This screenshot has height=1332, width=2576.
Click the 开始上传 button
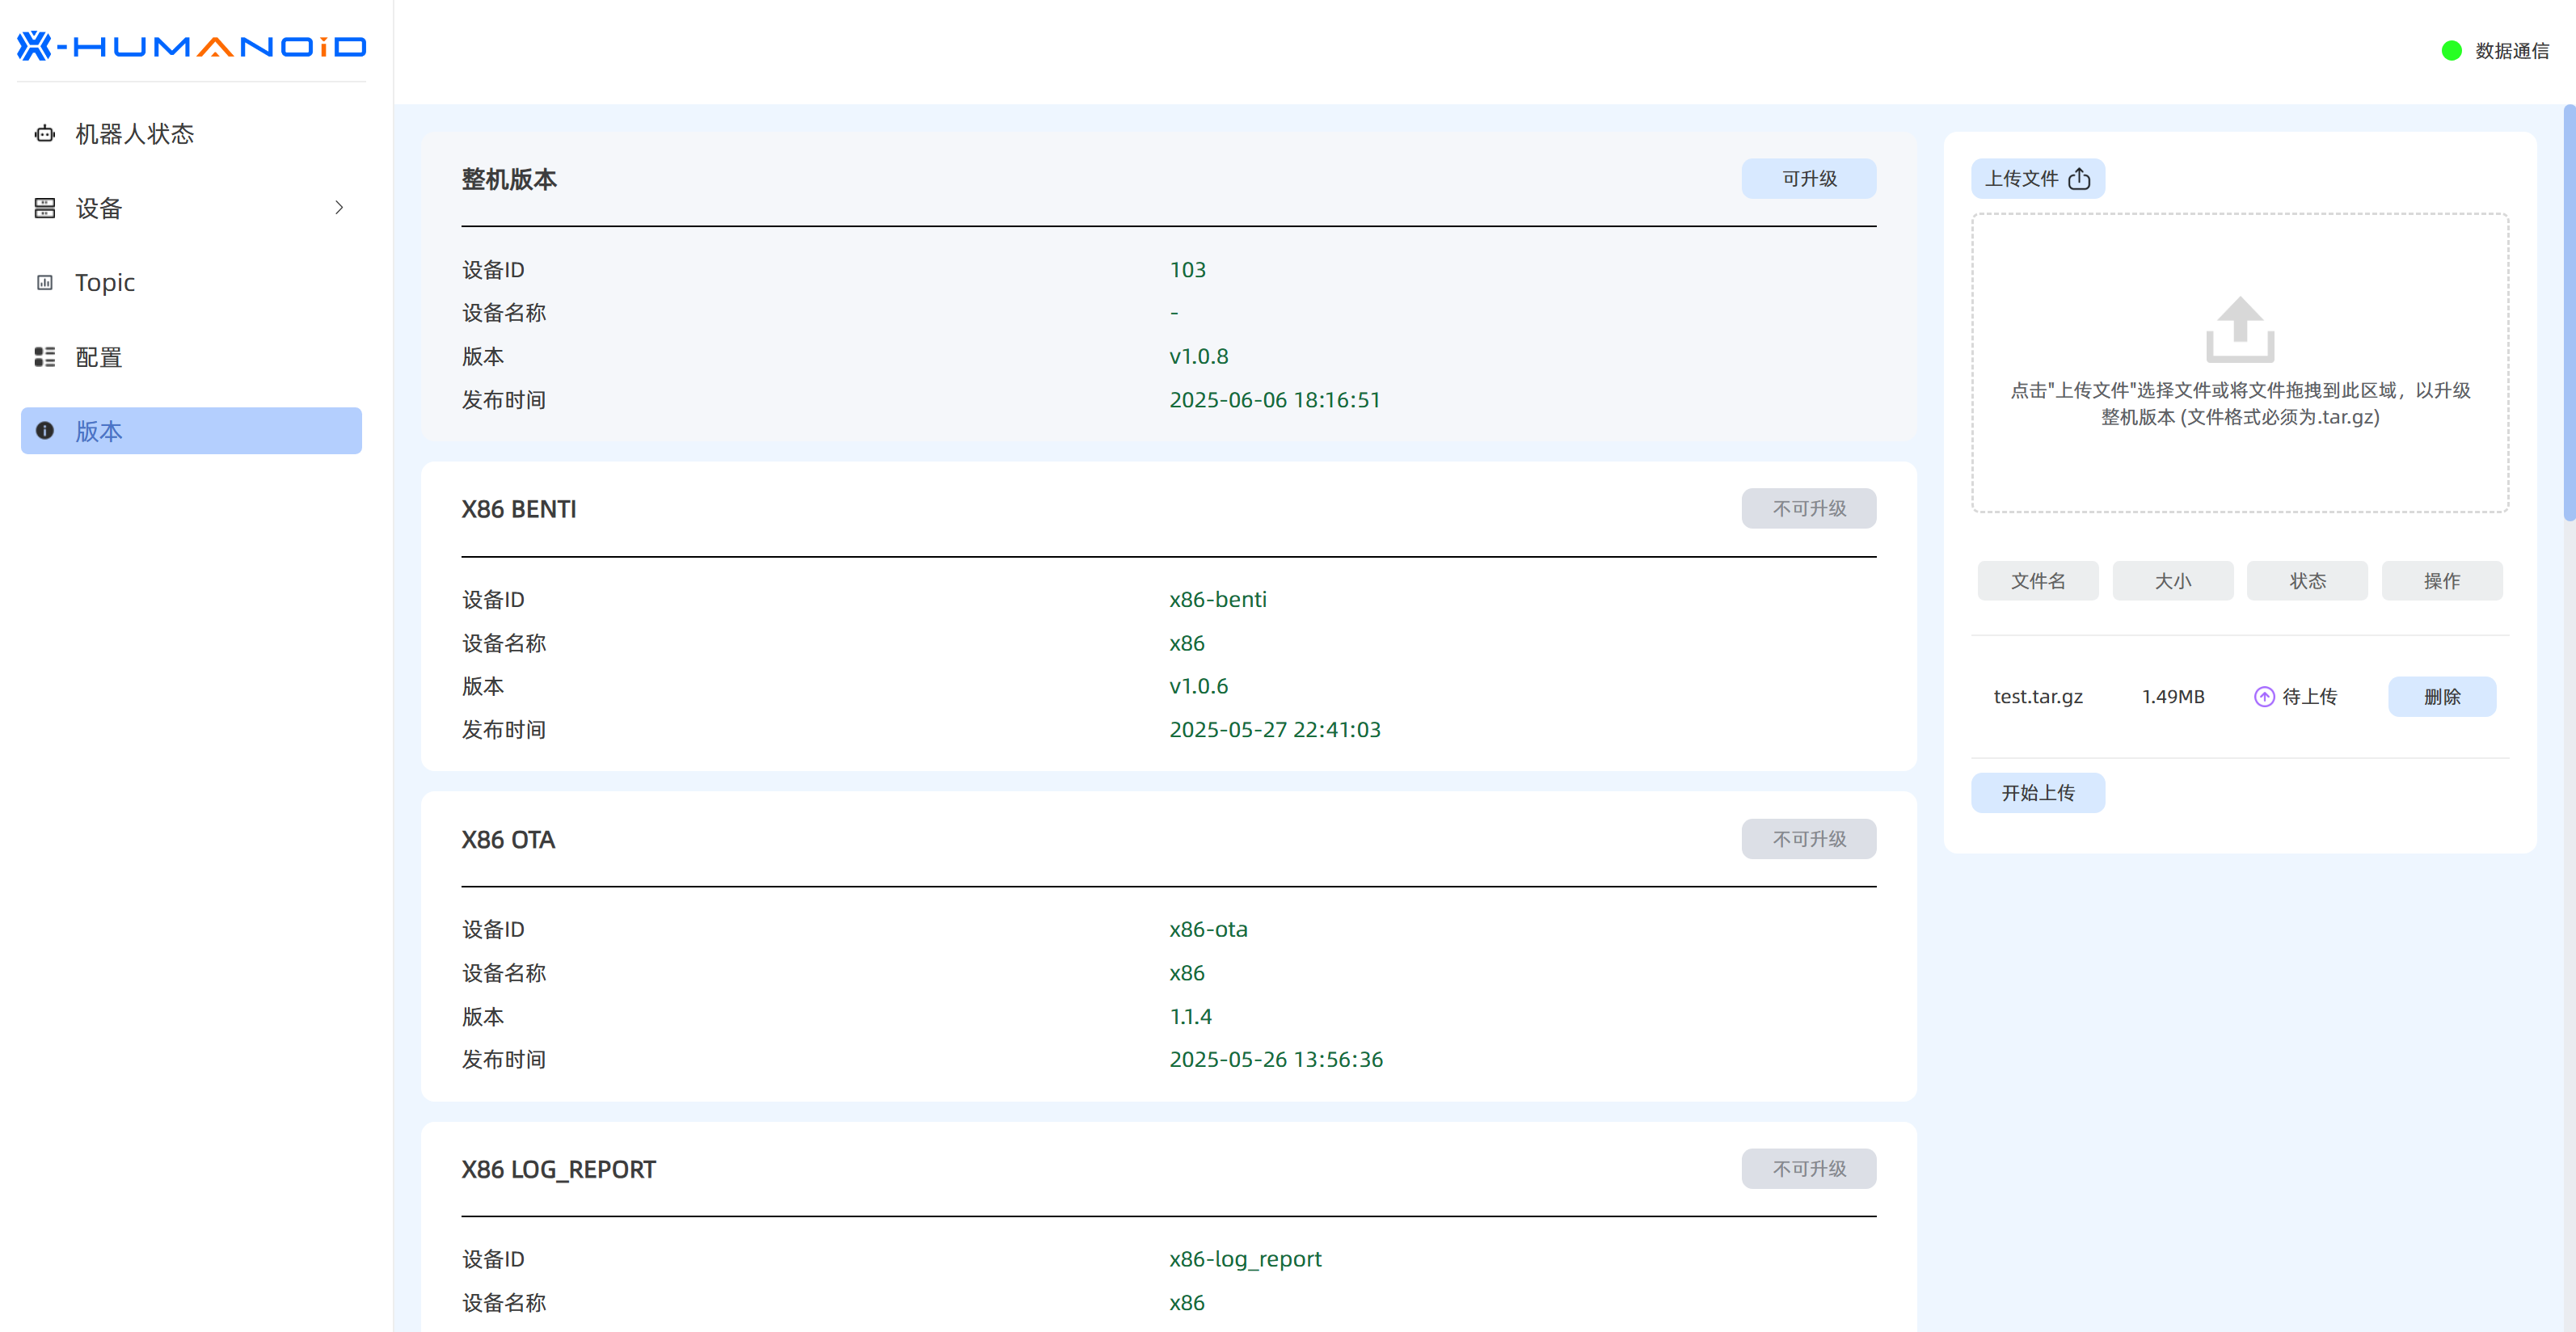(2037, 793)
